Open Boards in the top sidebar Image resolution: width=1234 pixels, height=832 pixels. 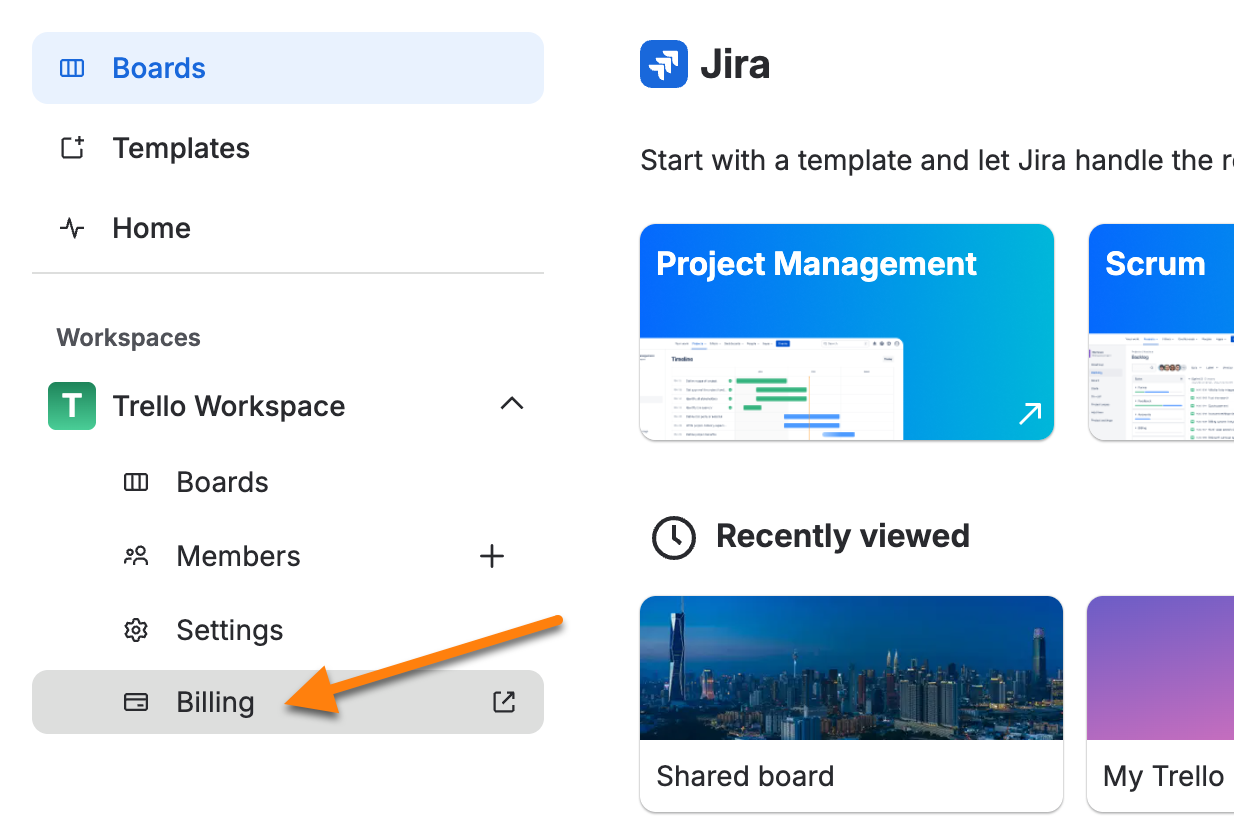pos(288,68)
